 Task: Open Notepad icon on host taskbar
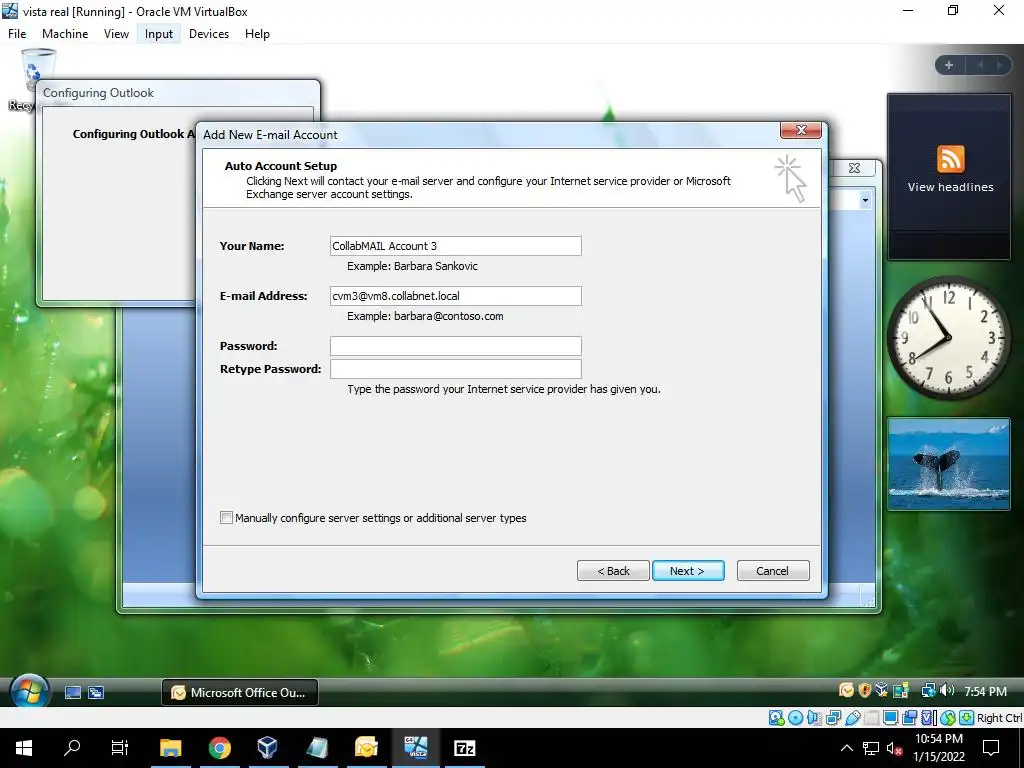point(317,748)
